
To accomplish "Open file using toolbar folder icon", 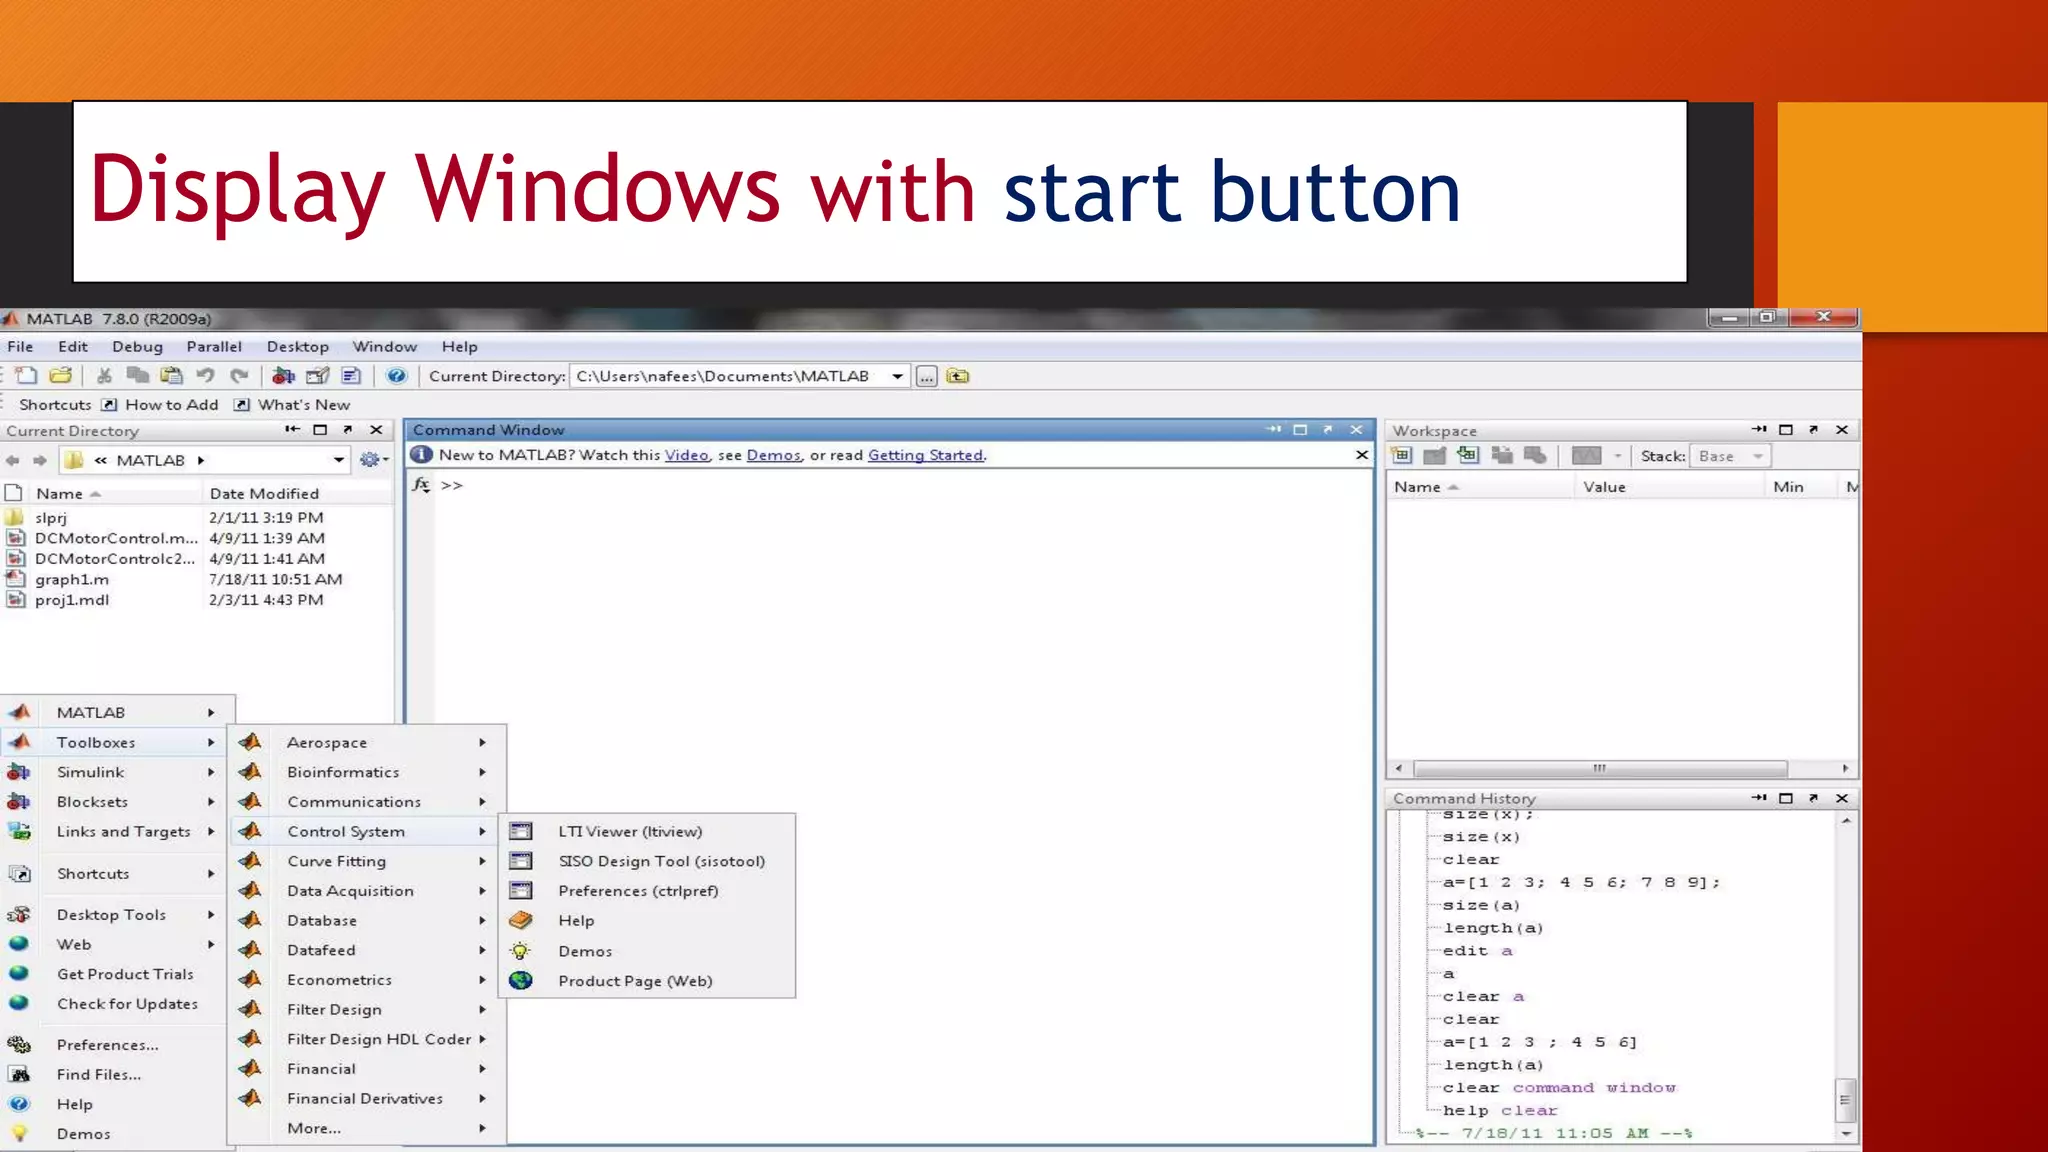I will [x=61, y=376].
